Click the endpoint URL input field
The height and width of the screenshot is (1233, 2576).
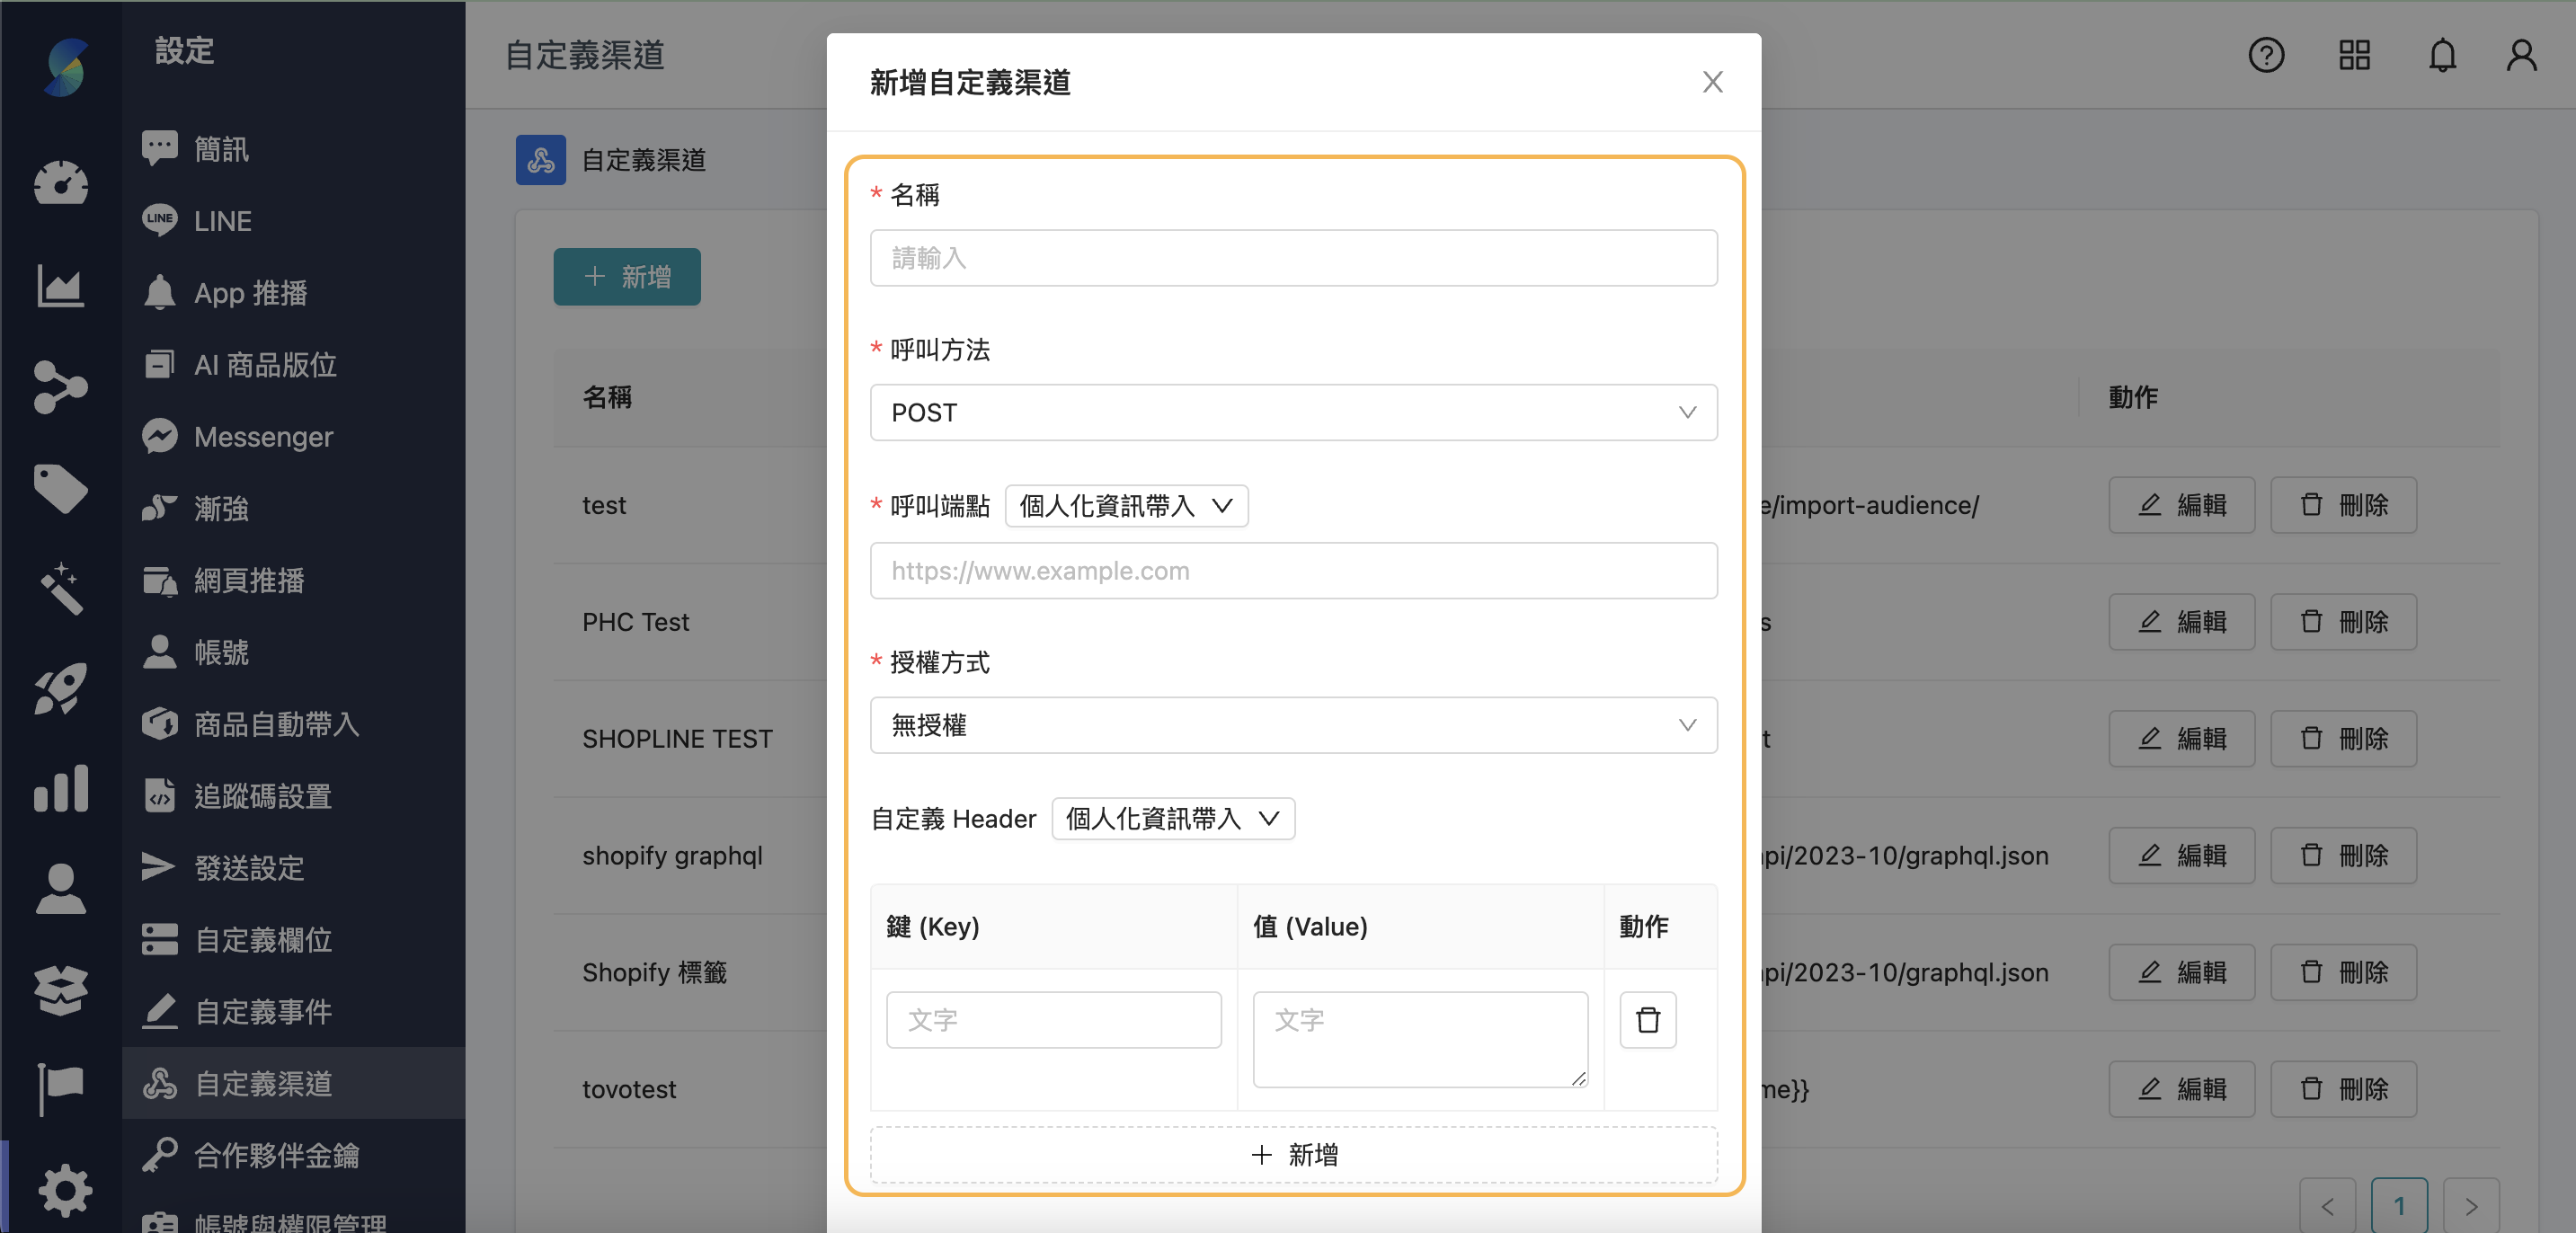point(1293,570)
